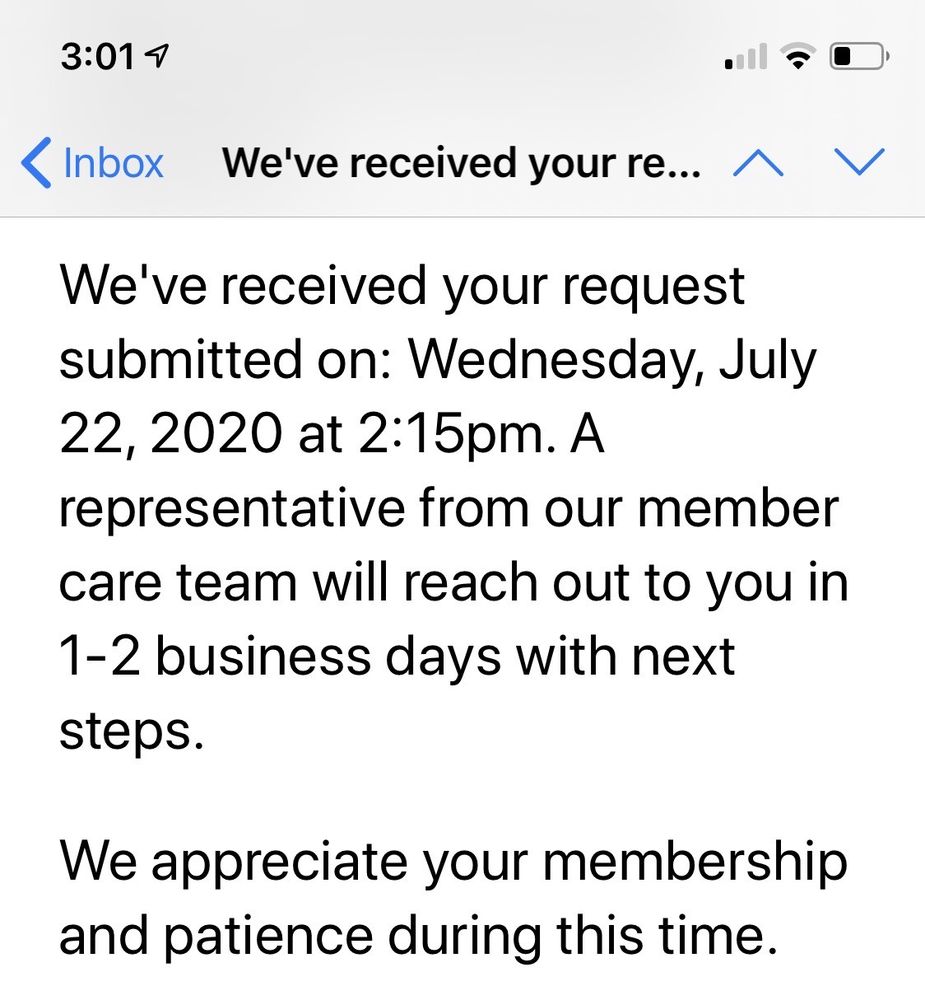Tap the back chevron beside Inbox

point(36,163)
